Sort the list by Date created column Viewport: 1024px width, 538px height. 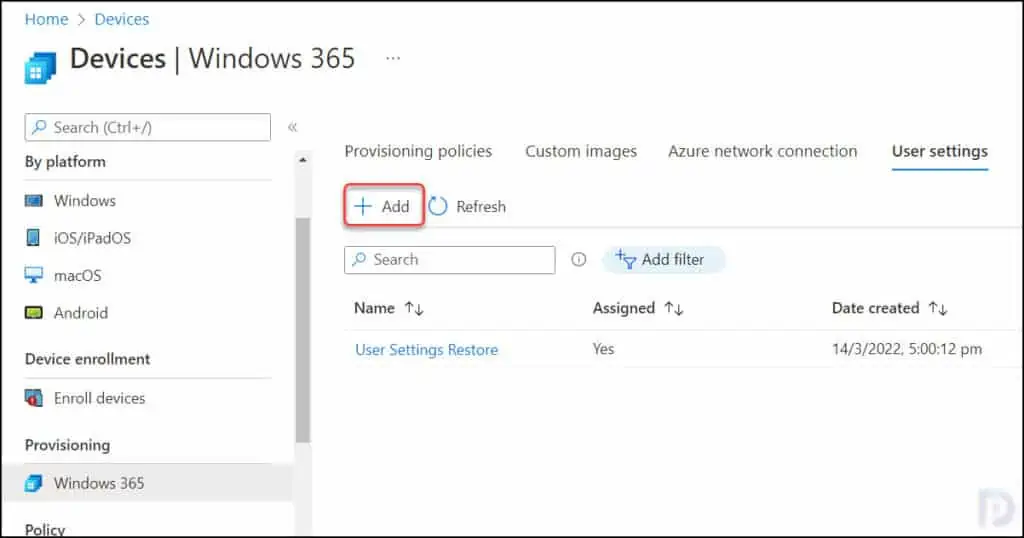[889, 308]
